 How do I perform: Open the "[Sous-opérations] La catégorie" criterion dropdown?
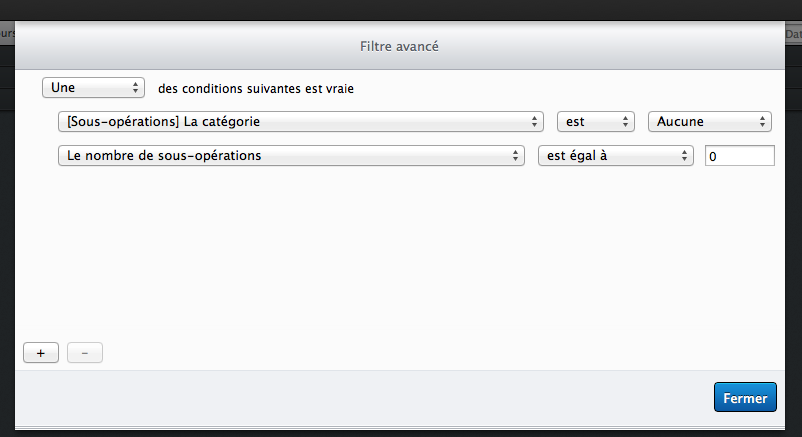[x=300, y=122]
